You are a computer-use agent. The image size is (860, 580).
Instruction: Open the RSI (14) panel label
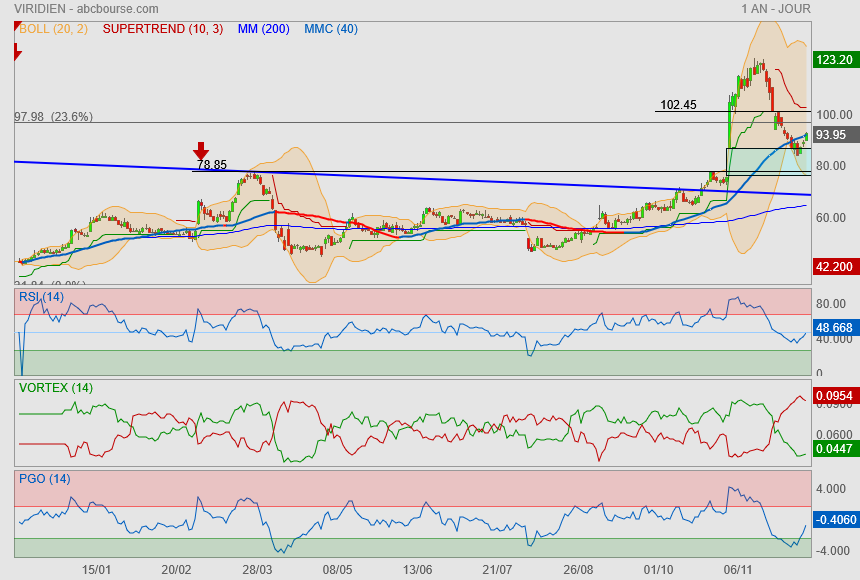coord(41,297)
